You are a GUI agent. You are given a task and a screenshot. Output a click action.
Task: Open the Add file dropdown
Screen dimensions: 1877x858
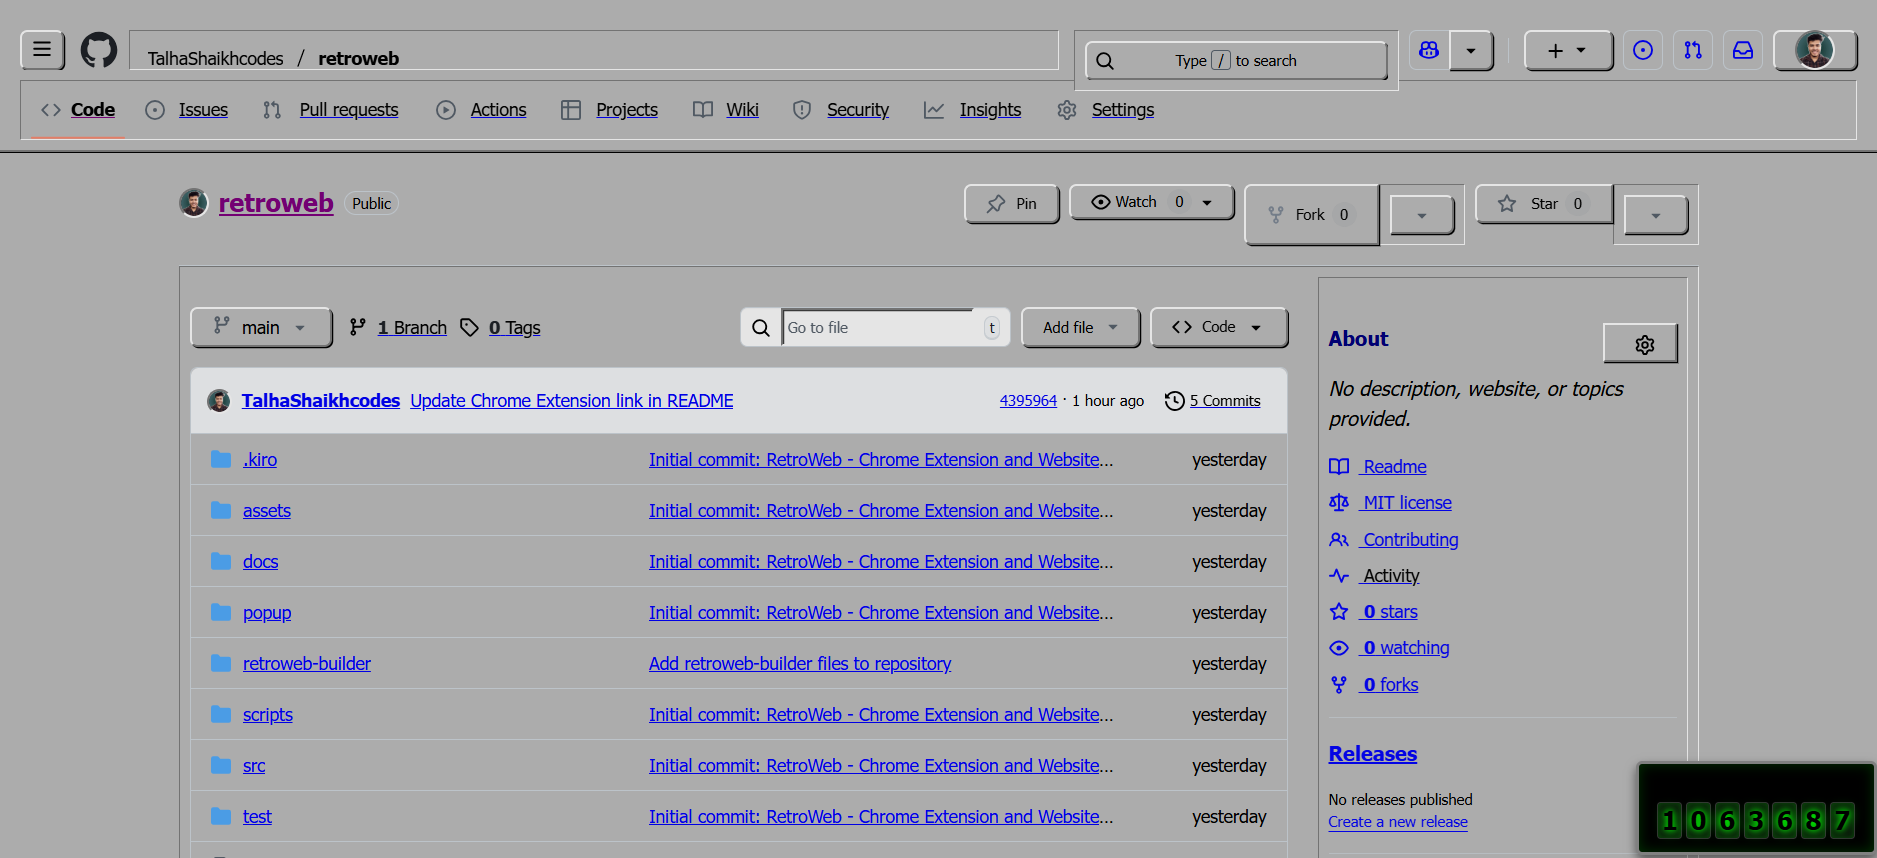click(1080, 327)
